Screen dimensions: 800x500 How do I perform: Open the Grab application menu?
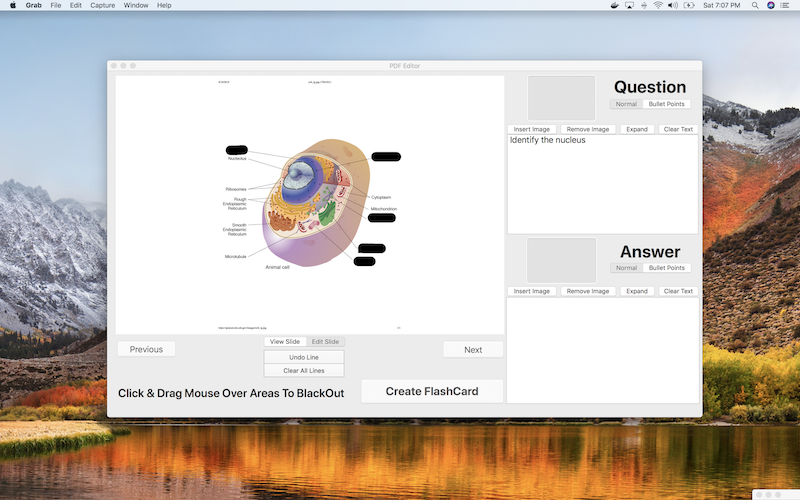tap(34, 5)
